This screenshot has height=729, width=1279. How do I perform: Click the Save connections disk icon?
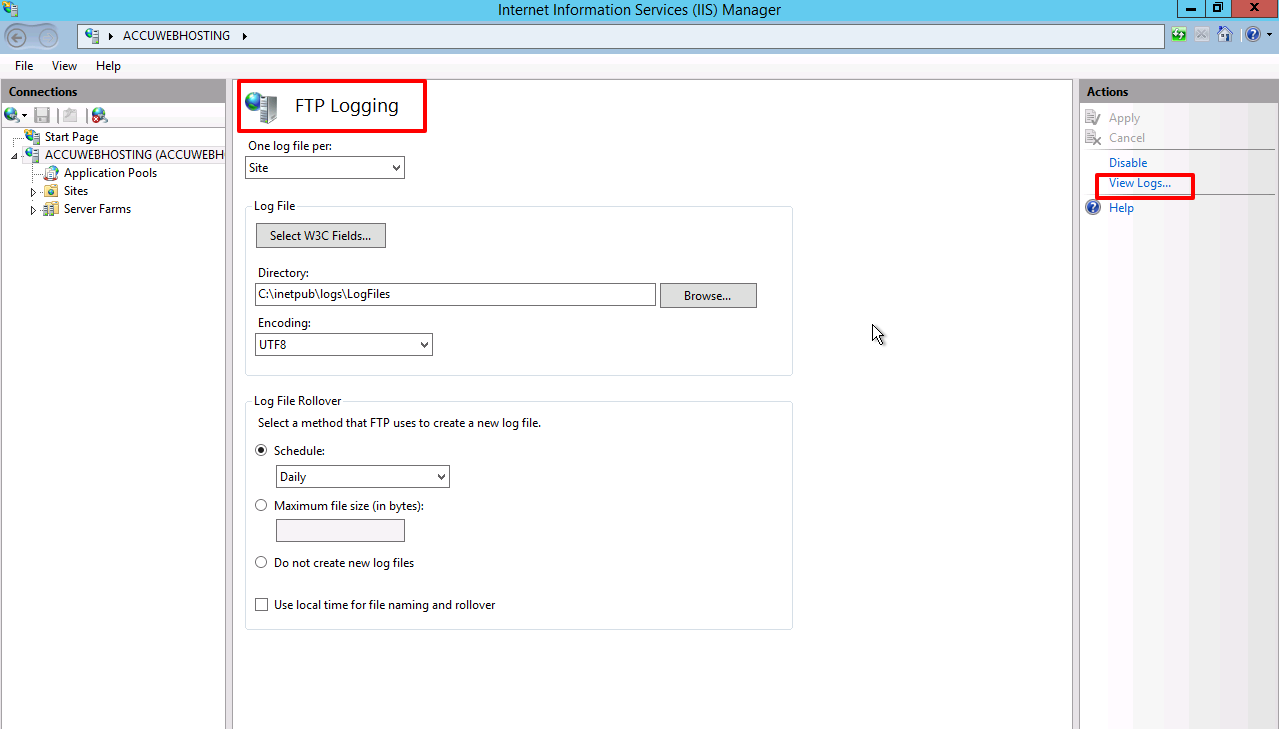[42, 115]
